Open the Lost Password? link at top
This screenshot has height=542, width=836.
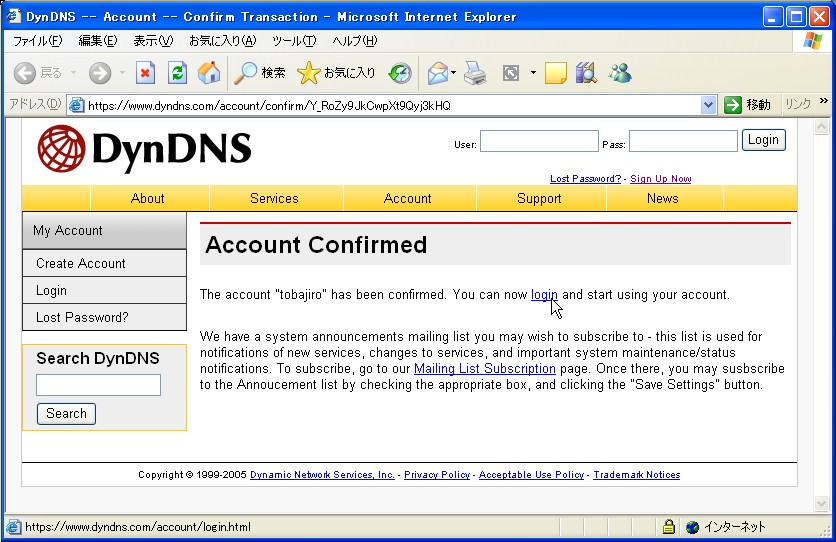coord(585,179)
